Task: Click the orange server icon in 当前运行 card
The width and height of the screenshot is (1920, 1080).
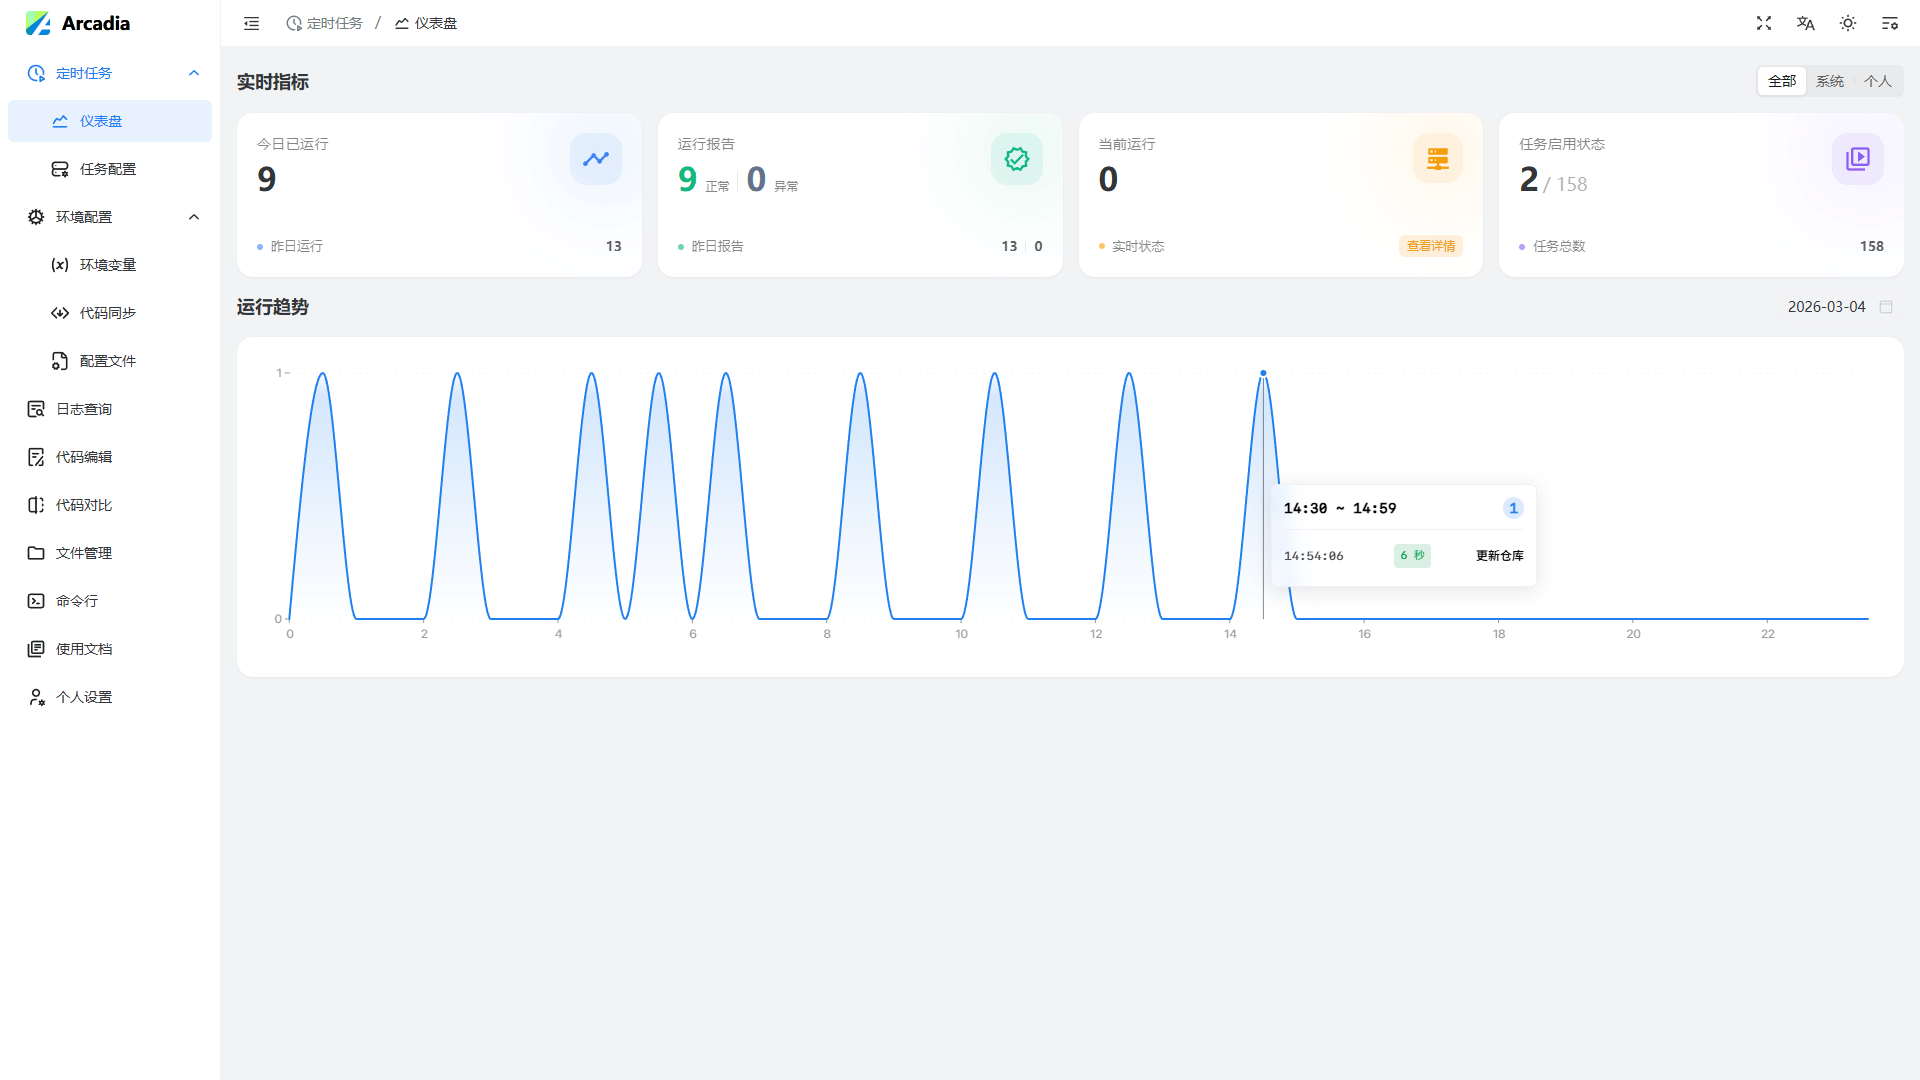Action: click(x=1437, y=159)
